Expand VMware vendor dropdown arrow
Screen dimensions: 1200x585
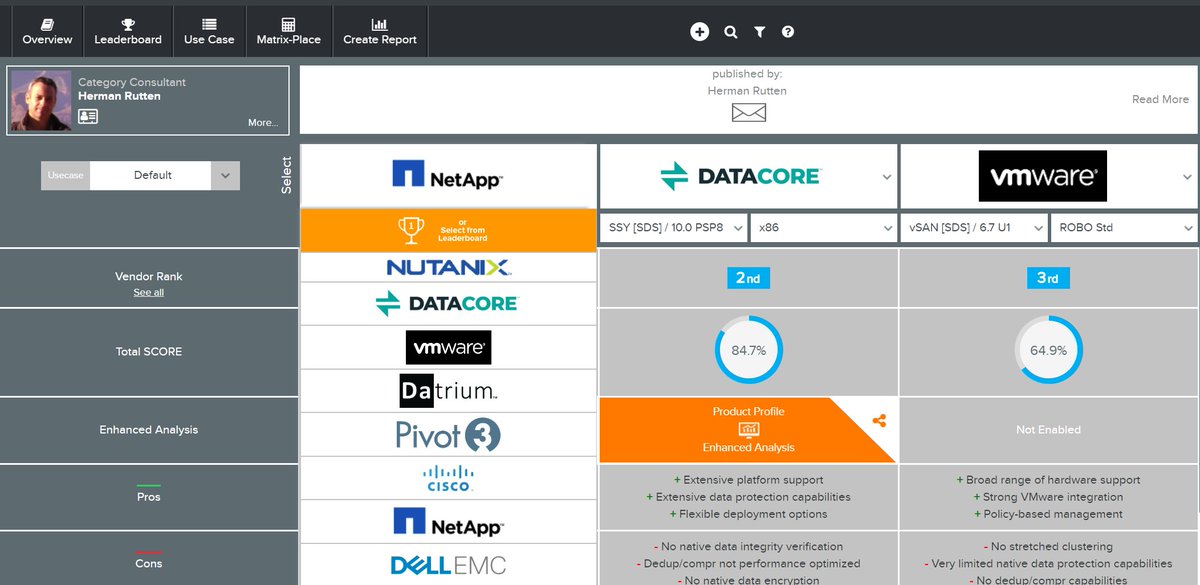tap(1188, 177)
